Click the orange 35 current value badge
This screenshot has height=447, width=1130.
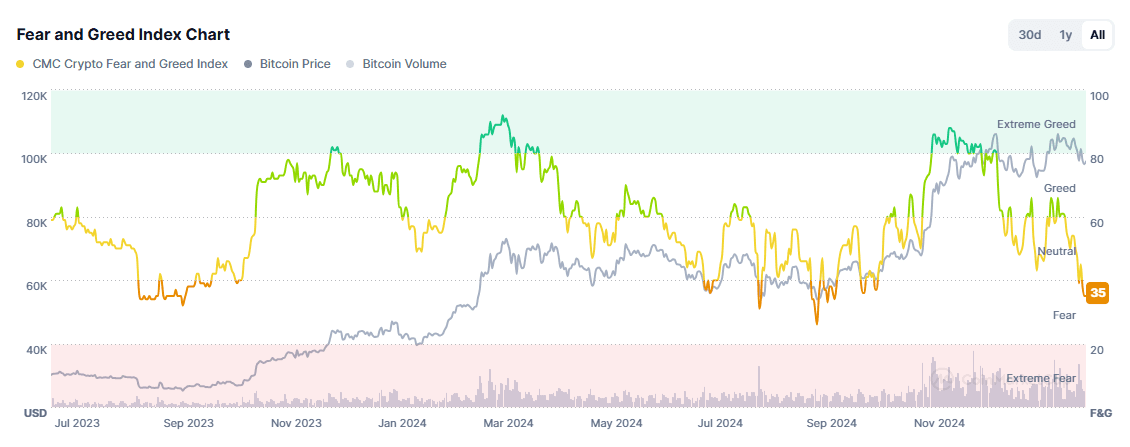[1098, 293]
